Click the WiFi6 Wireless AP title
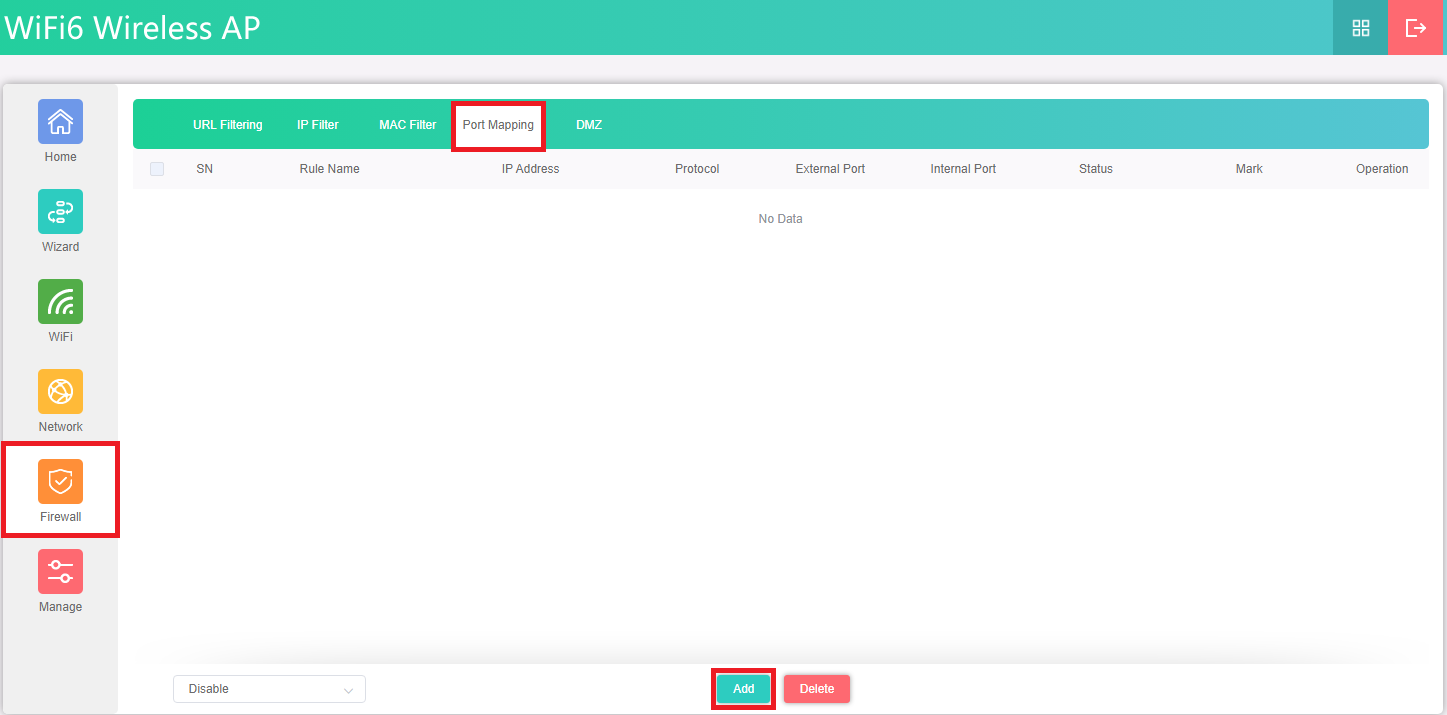This screenshot has height=715, width=1447. (132, 28)
